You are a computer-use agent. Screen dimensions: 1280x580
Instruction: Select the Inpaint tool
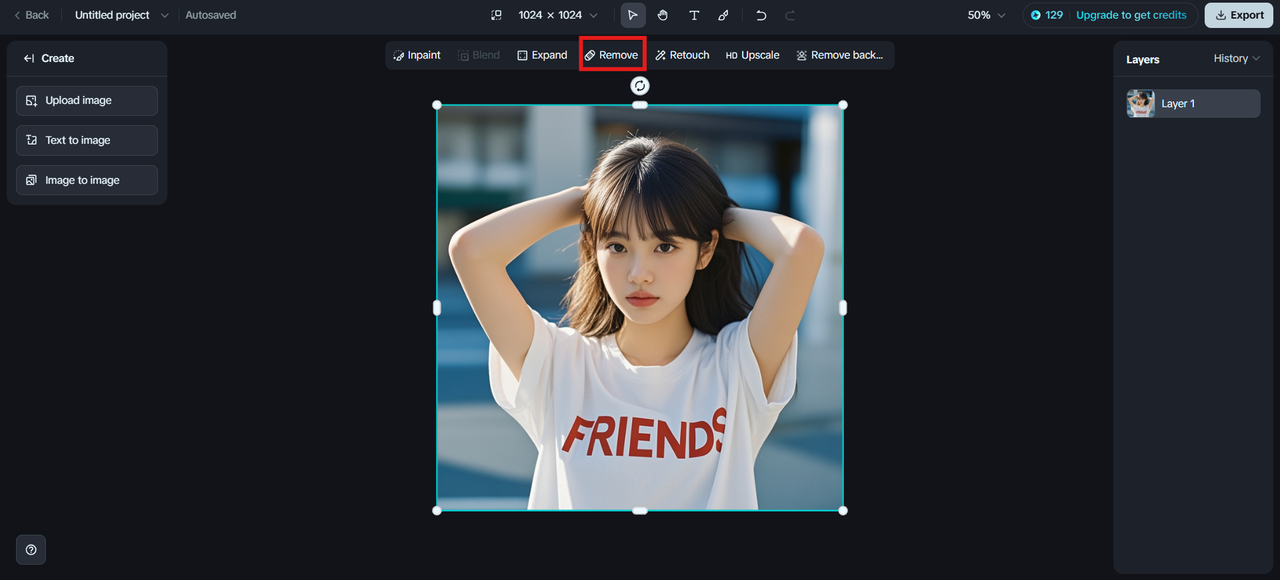click(x=417, y=55)
